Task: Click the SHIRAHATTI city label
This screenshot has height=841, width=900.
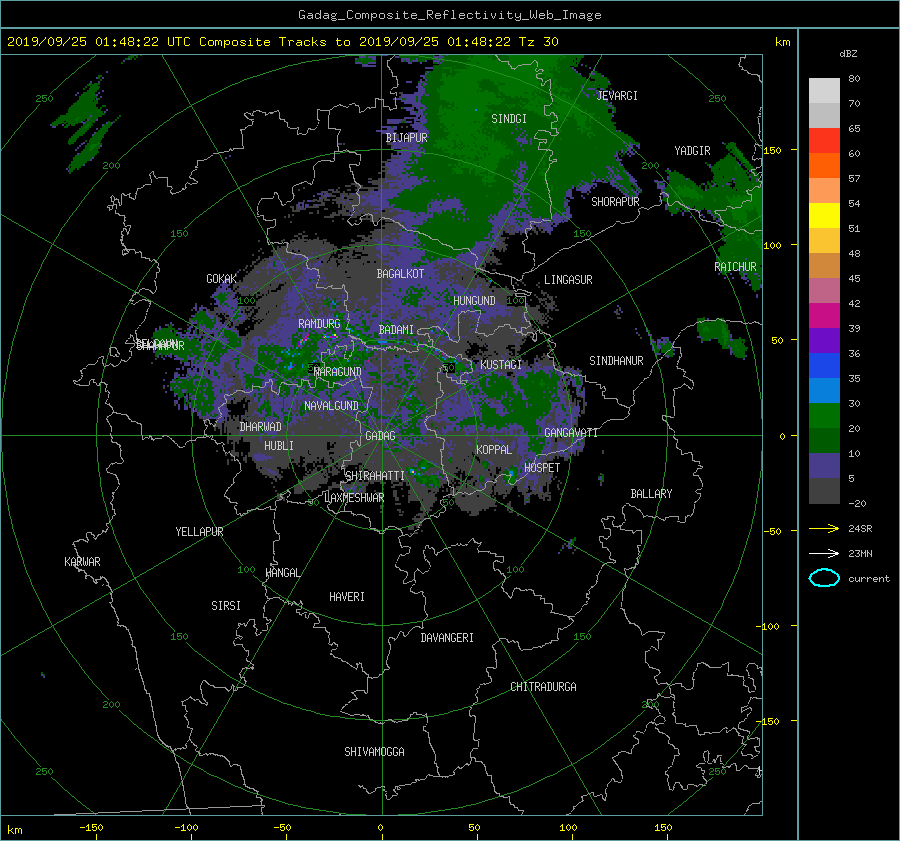Action: pyautogui.click(x=375, y=476)
